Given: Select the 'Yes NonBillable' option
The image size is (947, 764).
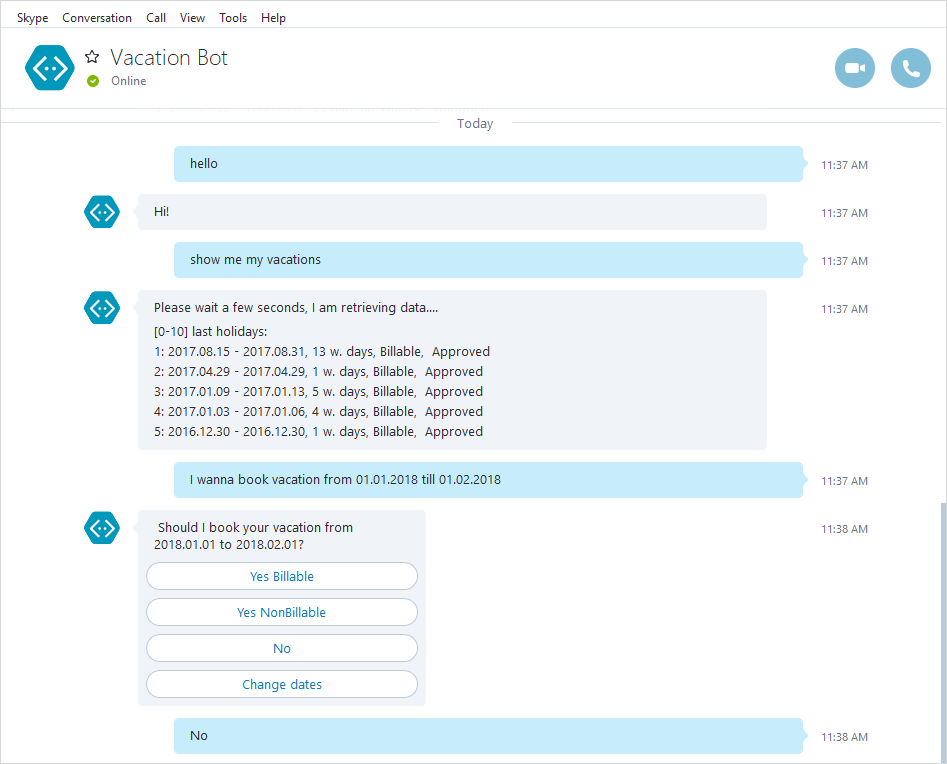Looking at the screenshot, I should [x=281, y=612].
